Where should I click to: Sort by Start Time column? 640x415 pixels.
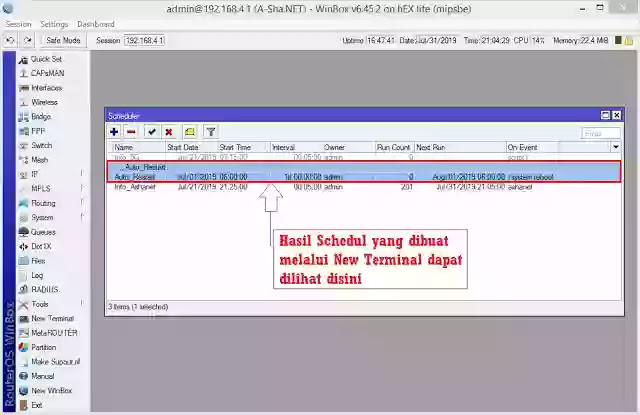click(x=244, y=147)
